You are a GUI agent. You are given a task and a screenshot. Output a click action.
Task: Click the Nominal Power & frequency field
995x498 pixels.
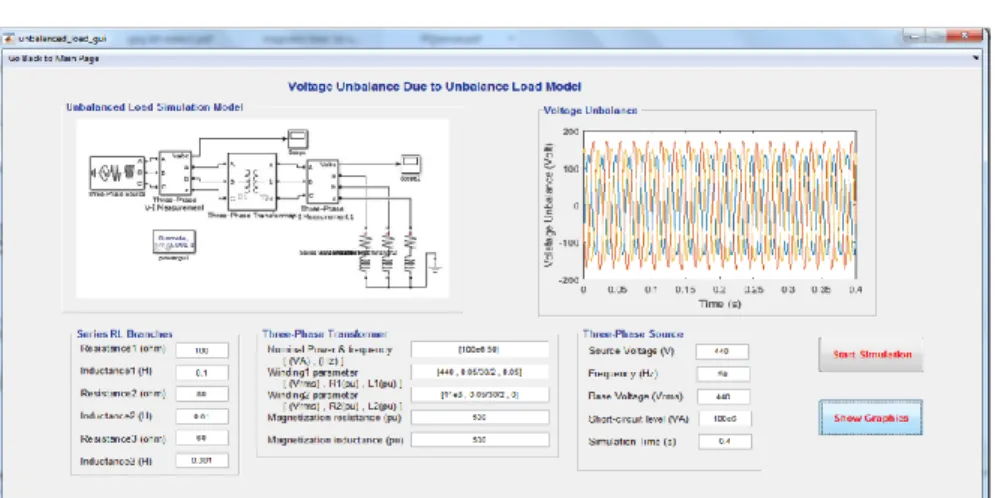pyautogui.click(x=480, y=350)
